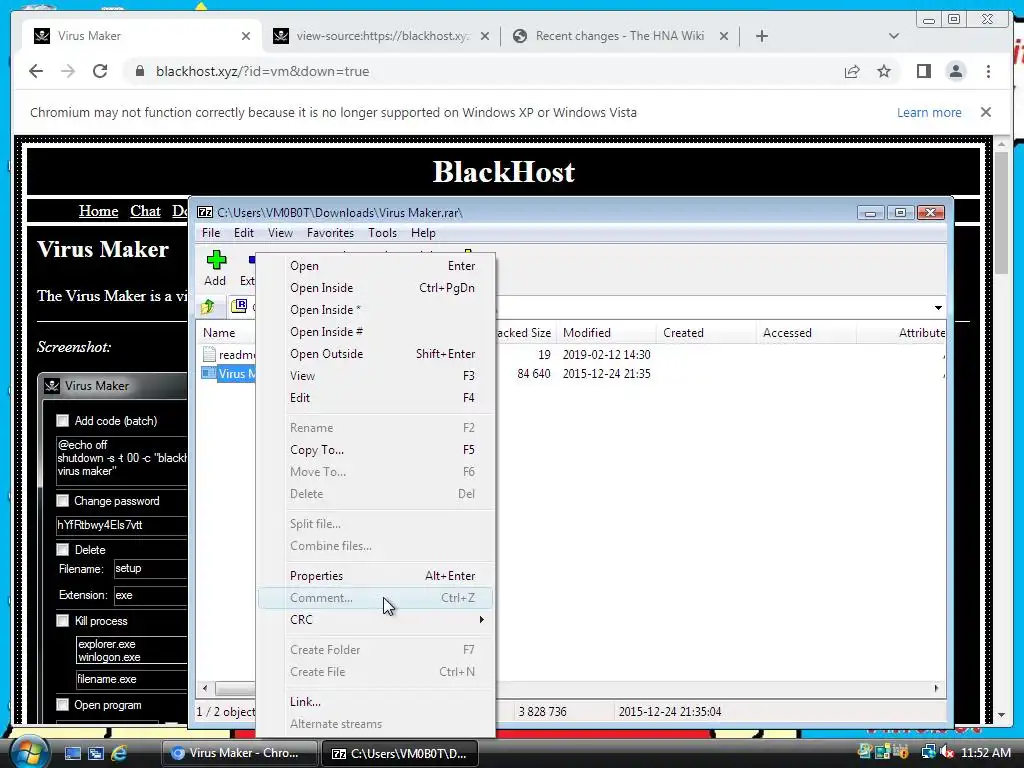Click the muted volume tray icon
The height and width of the screenshot is (768, 1024).
click(x=948, y=752)
